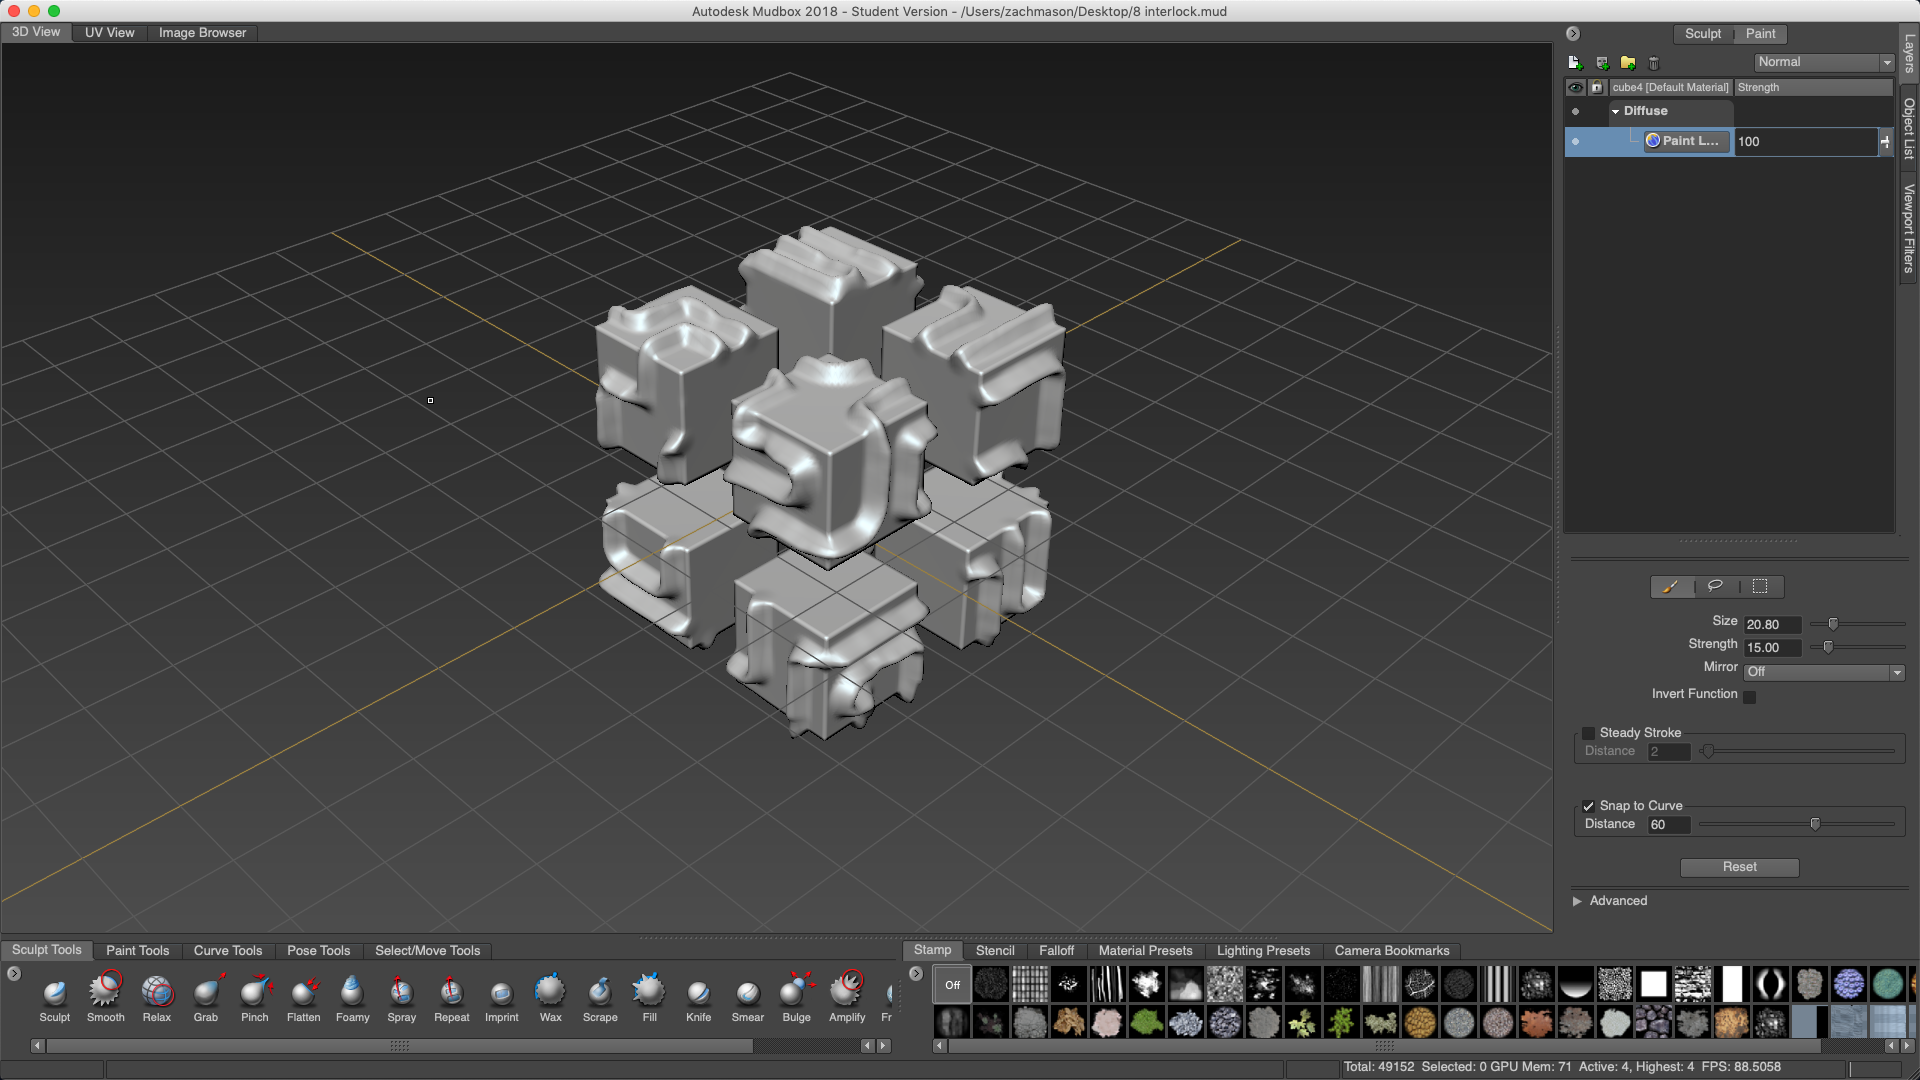Expand the Advanced section

coord(1578,901)
